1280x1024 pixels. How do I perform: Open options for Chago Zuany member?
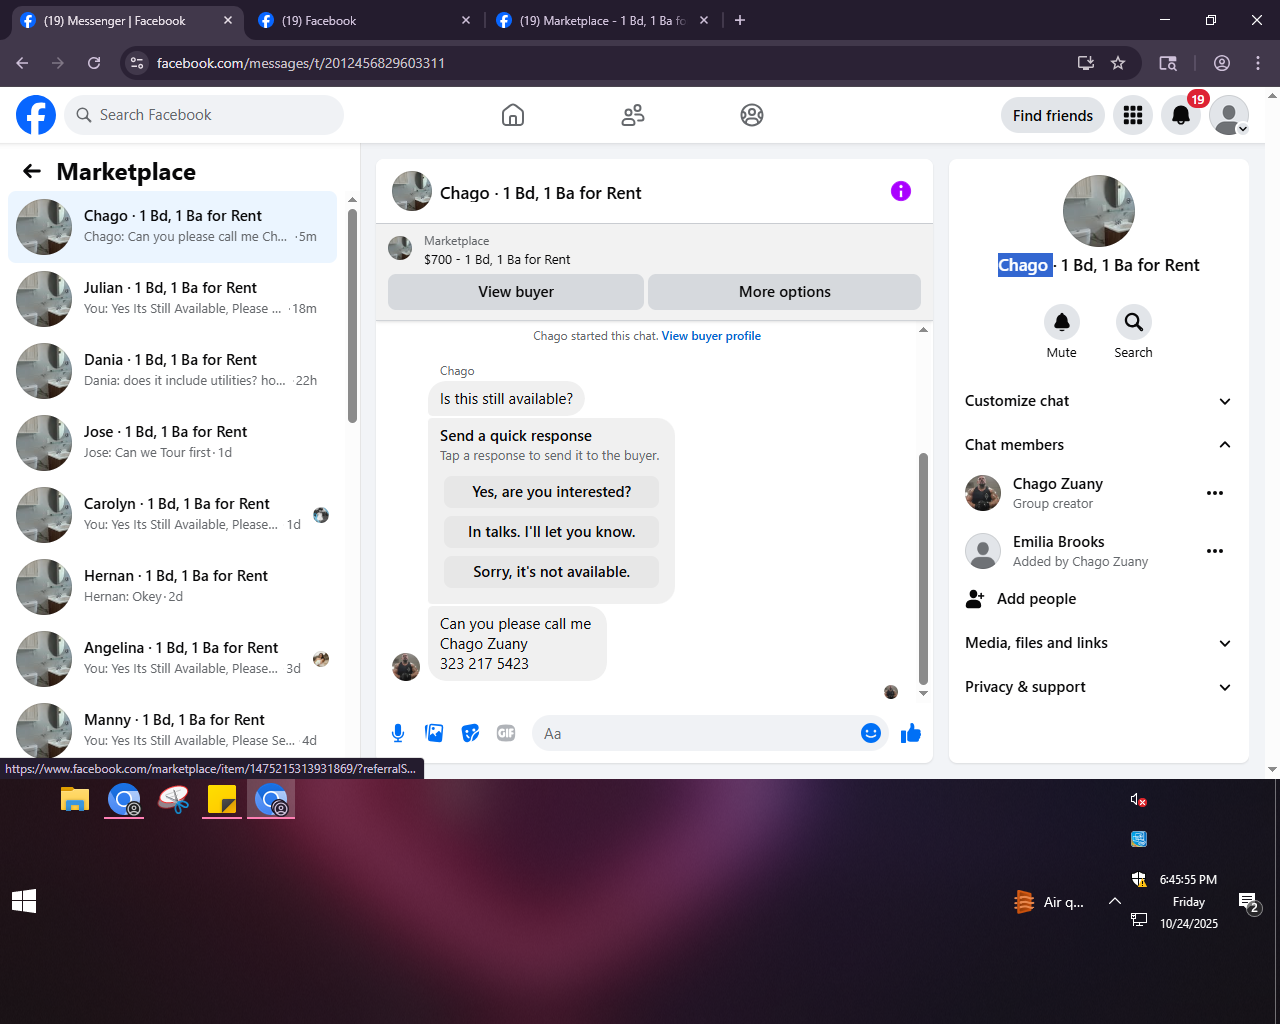click(x=1215, y=493)
